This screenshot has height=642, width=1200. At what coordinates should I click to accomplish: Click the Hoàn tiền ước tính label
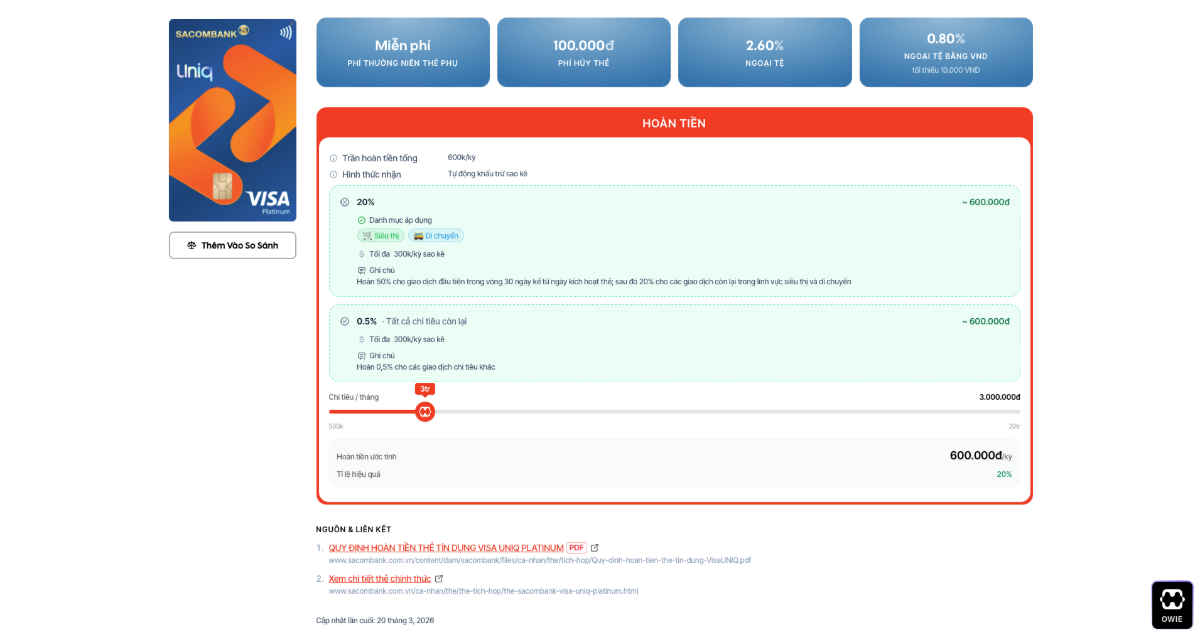[x=366, y=456]
